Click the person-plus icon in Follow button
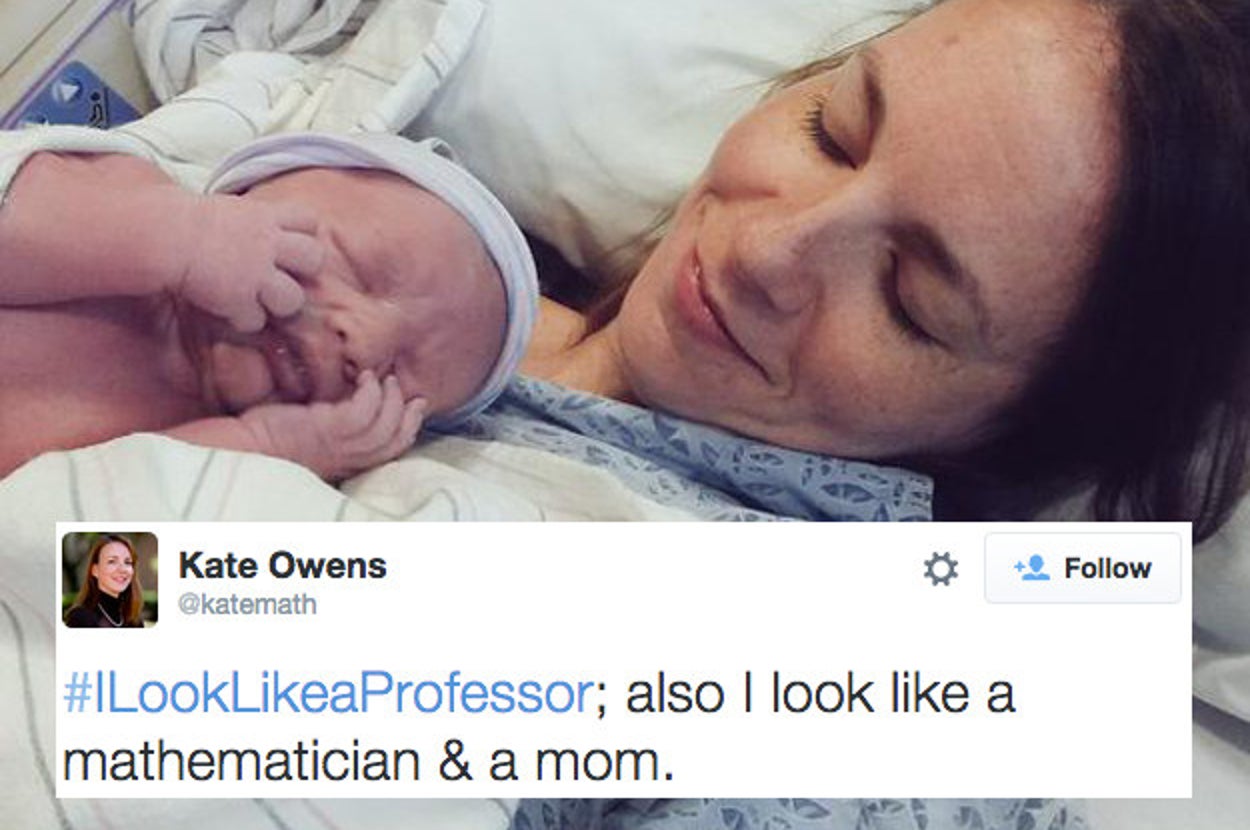The image size is (1250, 830). point(1030,568)
